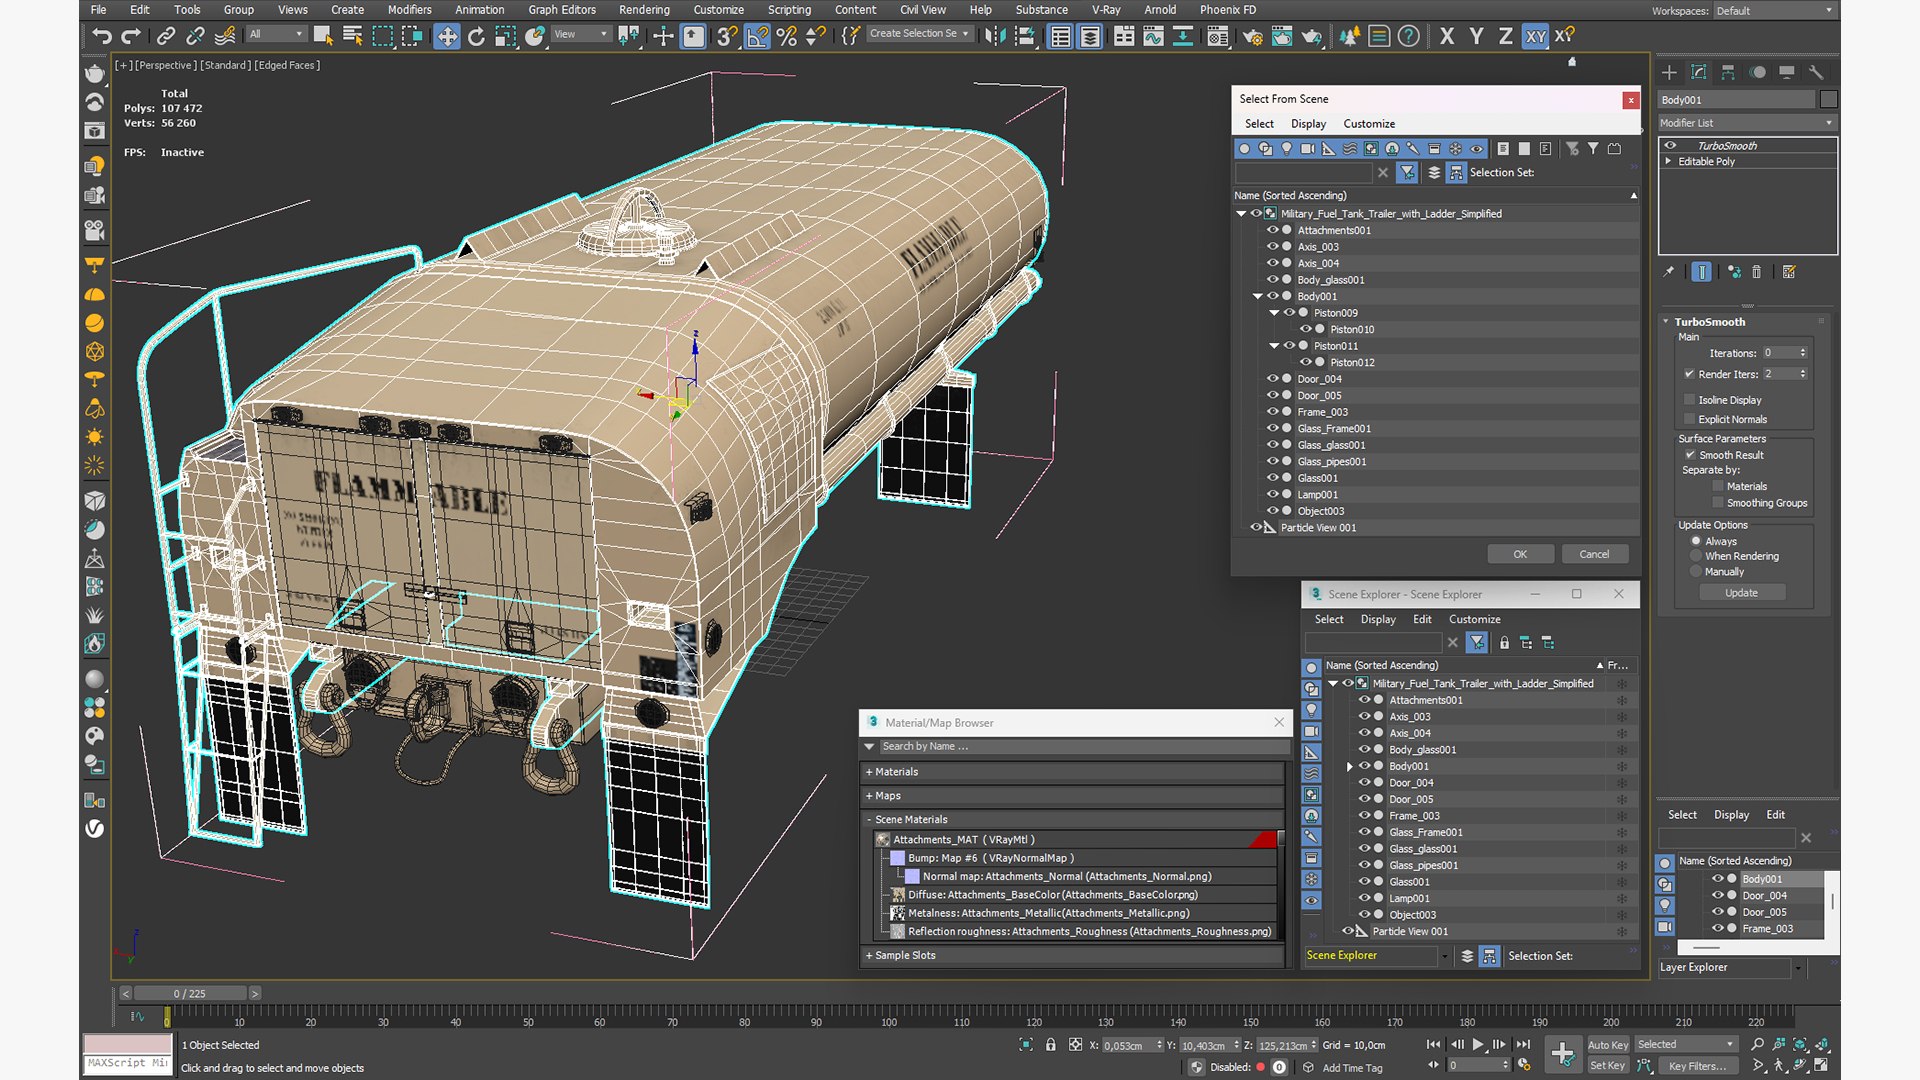Toggle the Render Iters checkbox

tap(1689, 374)
